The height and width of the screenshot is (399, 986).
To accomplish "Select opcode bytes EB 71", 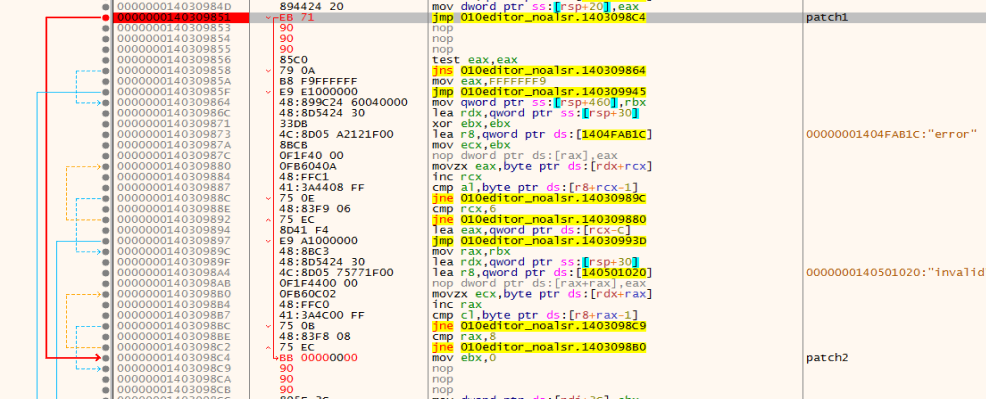I will [296, 18].
